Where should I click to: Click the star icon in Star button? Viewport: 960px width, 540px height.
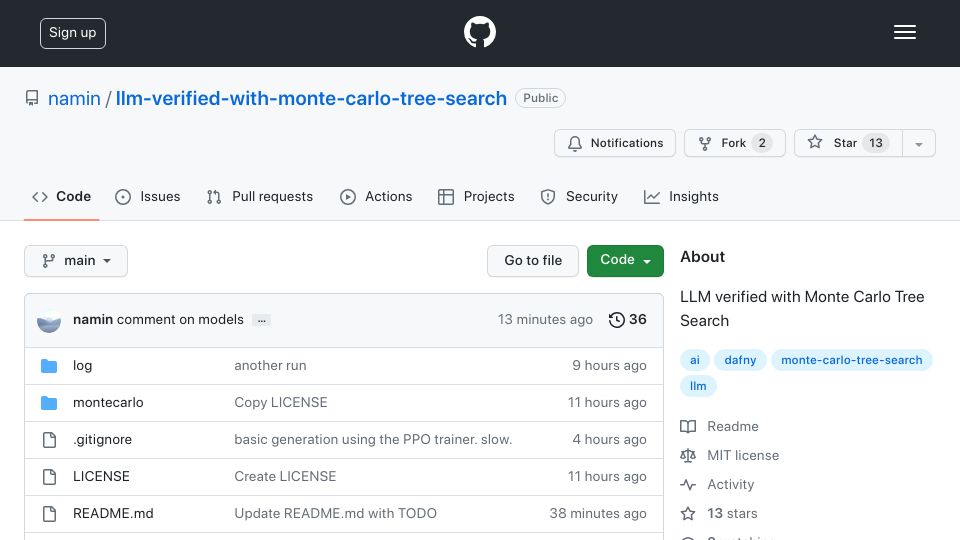click(x=814, y=143)
